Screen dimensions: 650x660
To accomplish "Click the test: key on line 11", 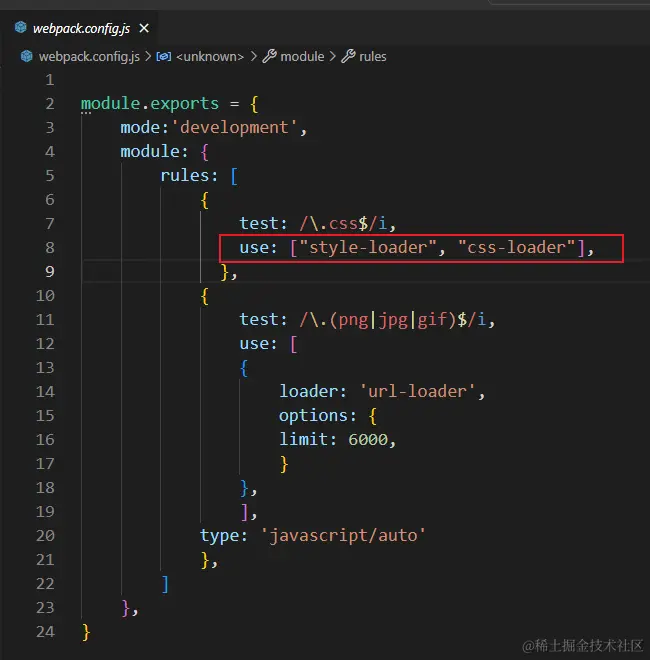I will 263,320.
